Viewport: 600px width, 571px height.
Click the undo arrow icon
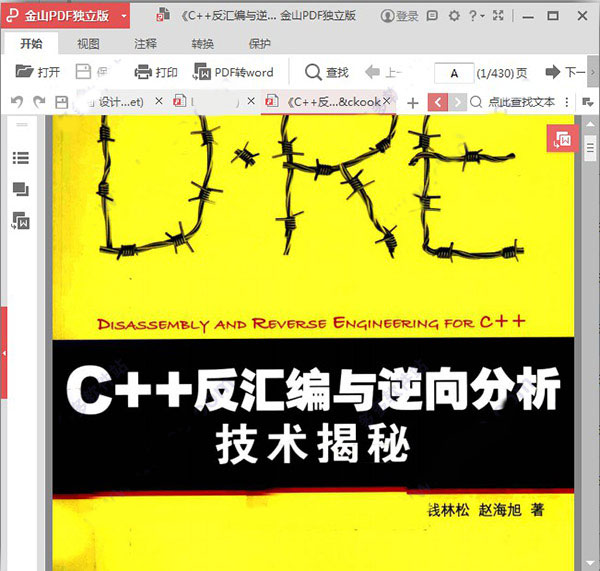pos(17,102)
